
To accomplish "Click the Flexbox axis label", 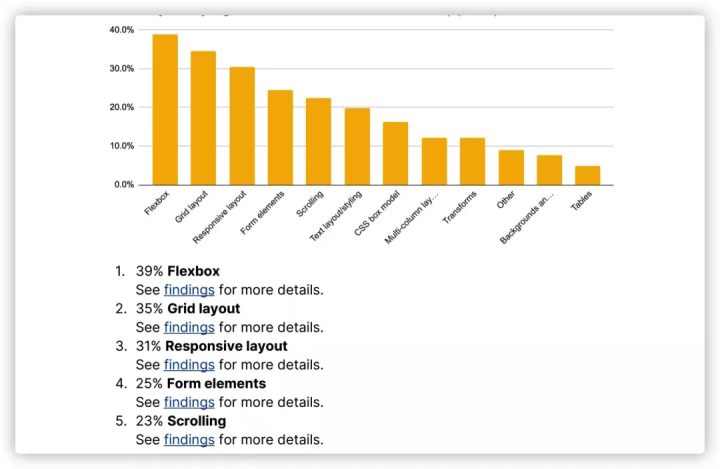I will [159, 202].
